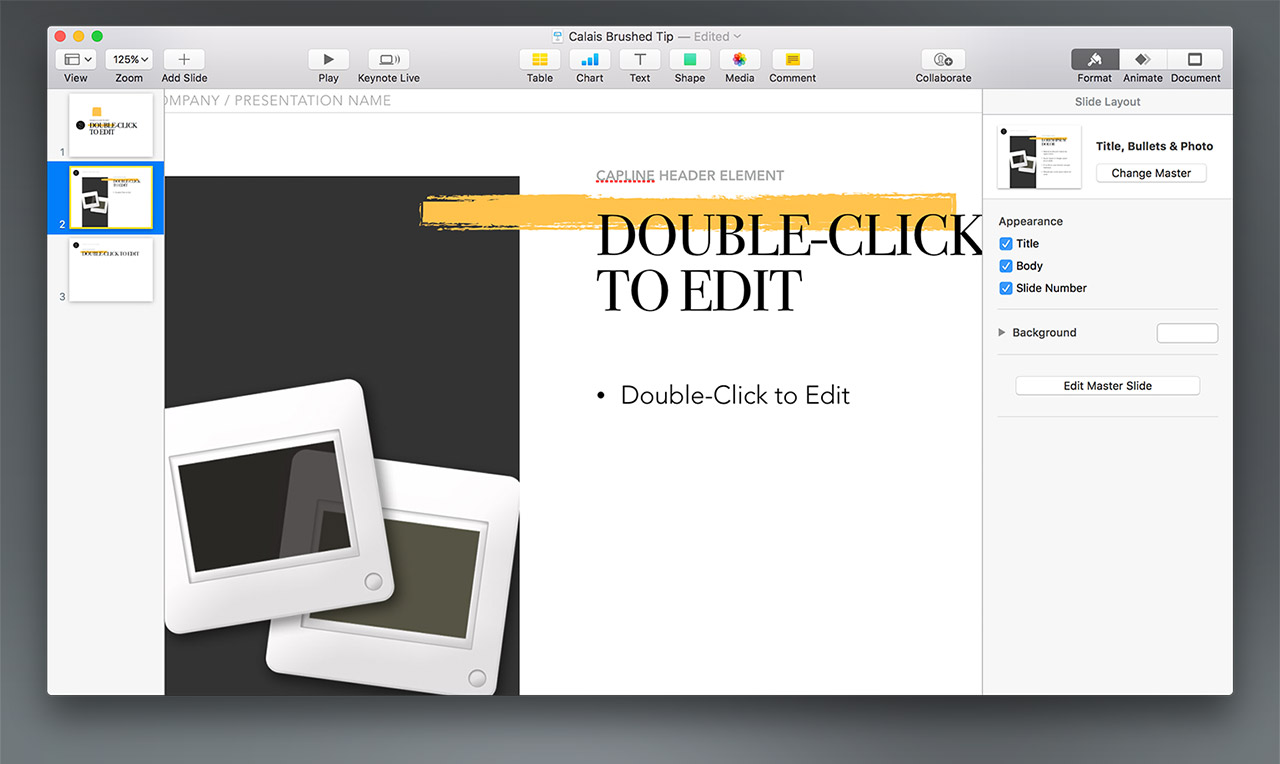Image resolution: width=1280 pixels, height=764 pixels.
Task: Click the Collaborate icon
Action: click(x=943, y=60)
